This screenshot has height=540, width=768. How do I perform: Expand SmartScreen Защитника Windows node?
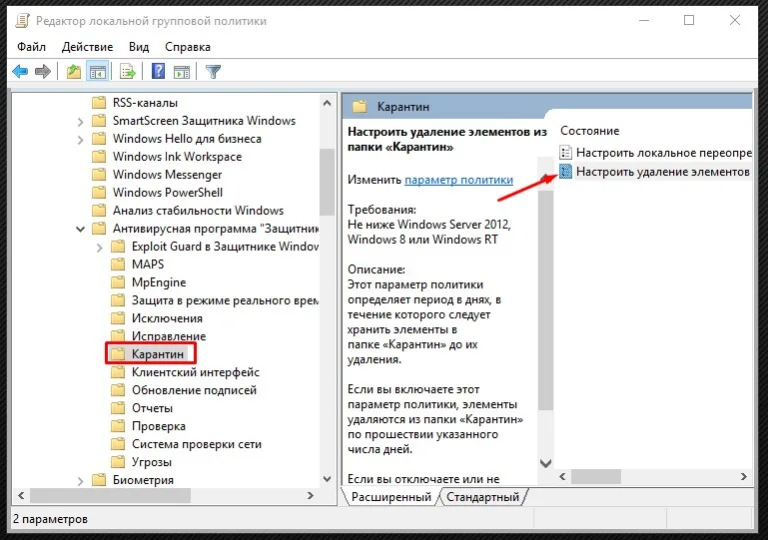pos(80,122)
